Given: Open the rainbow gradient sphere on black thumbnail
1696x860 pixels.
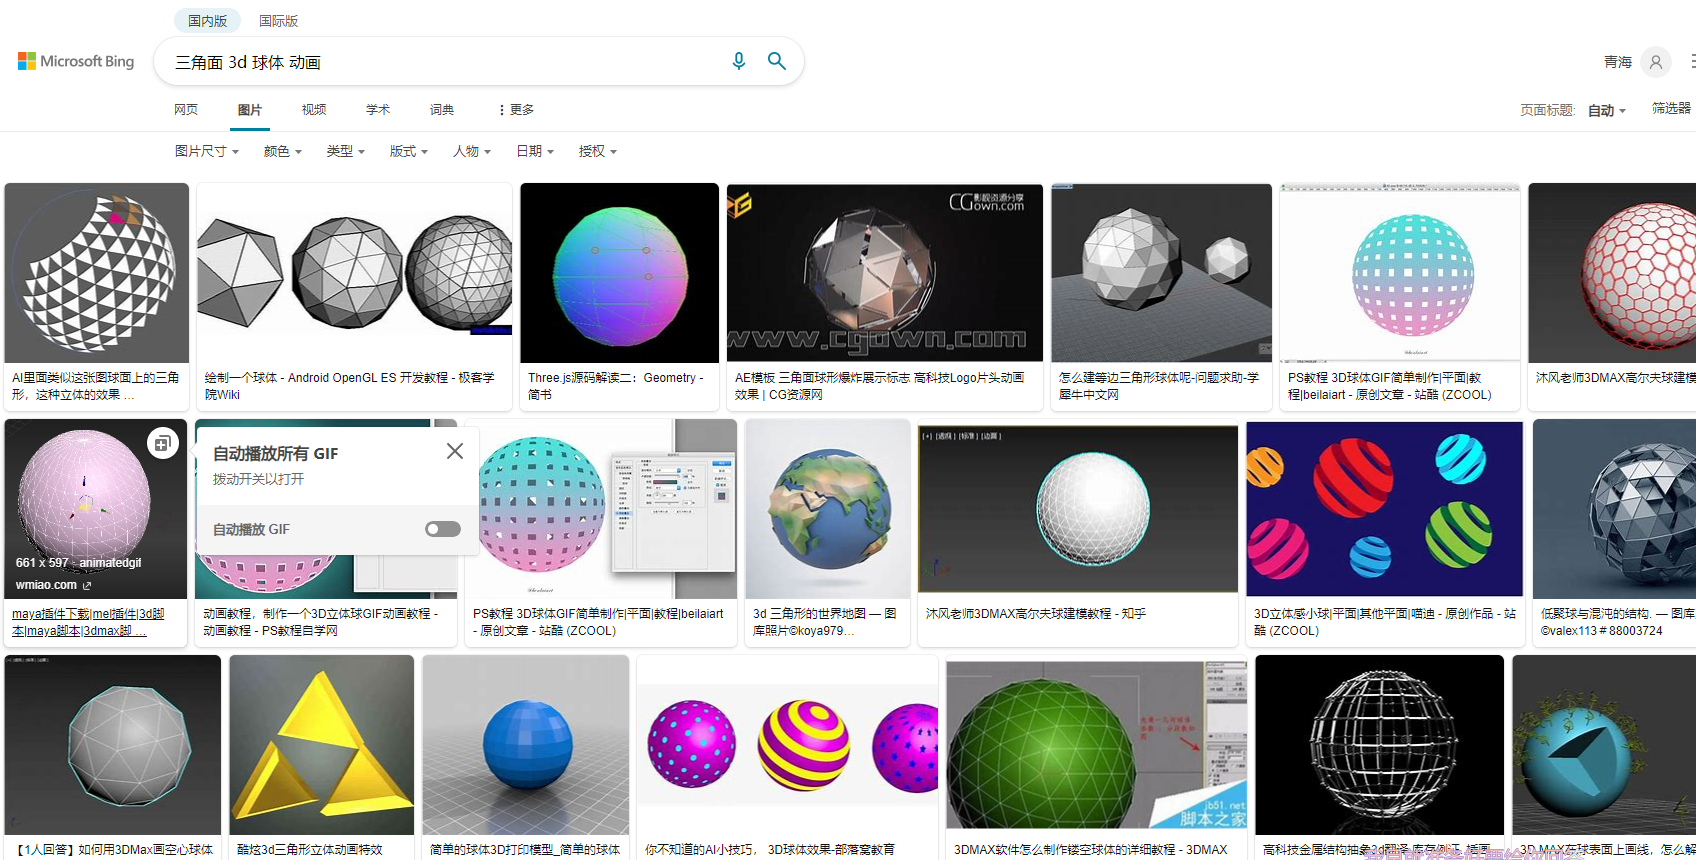Looking at the screenshot, I should pyautogui.click(x=620, y=273).
